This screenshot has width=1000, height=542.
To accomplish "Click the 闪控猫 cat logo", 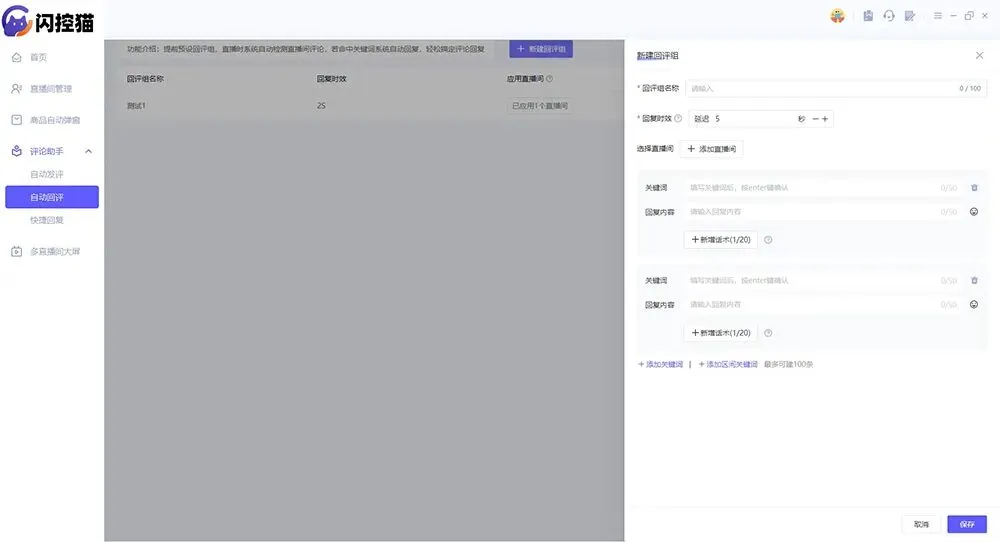I will [48, 21].
